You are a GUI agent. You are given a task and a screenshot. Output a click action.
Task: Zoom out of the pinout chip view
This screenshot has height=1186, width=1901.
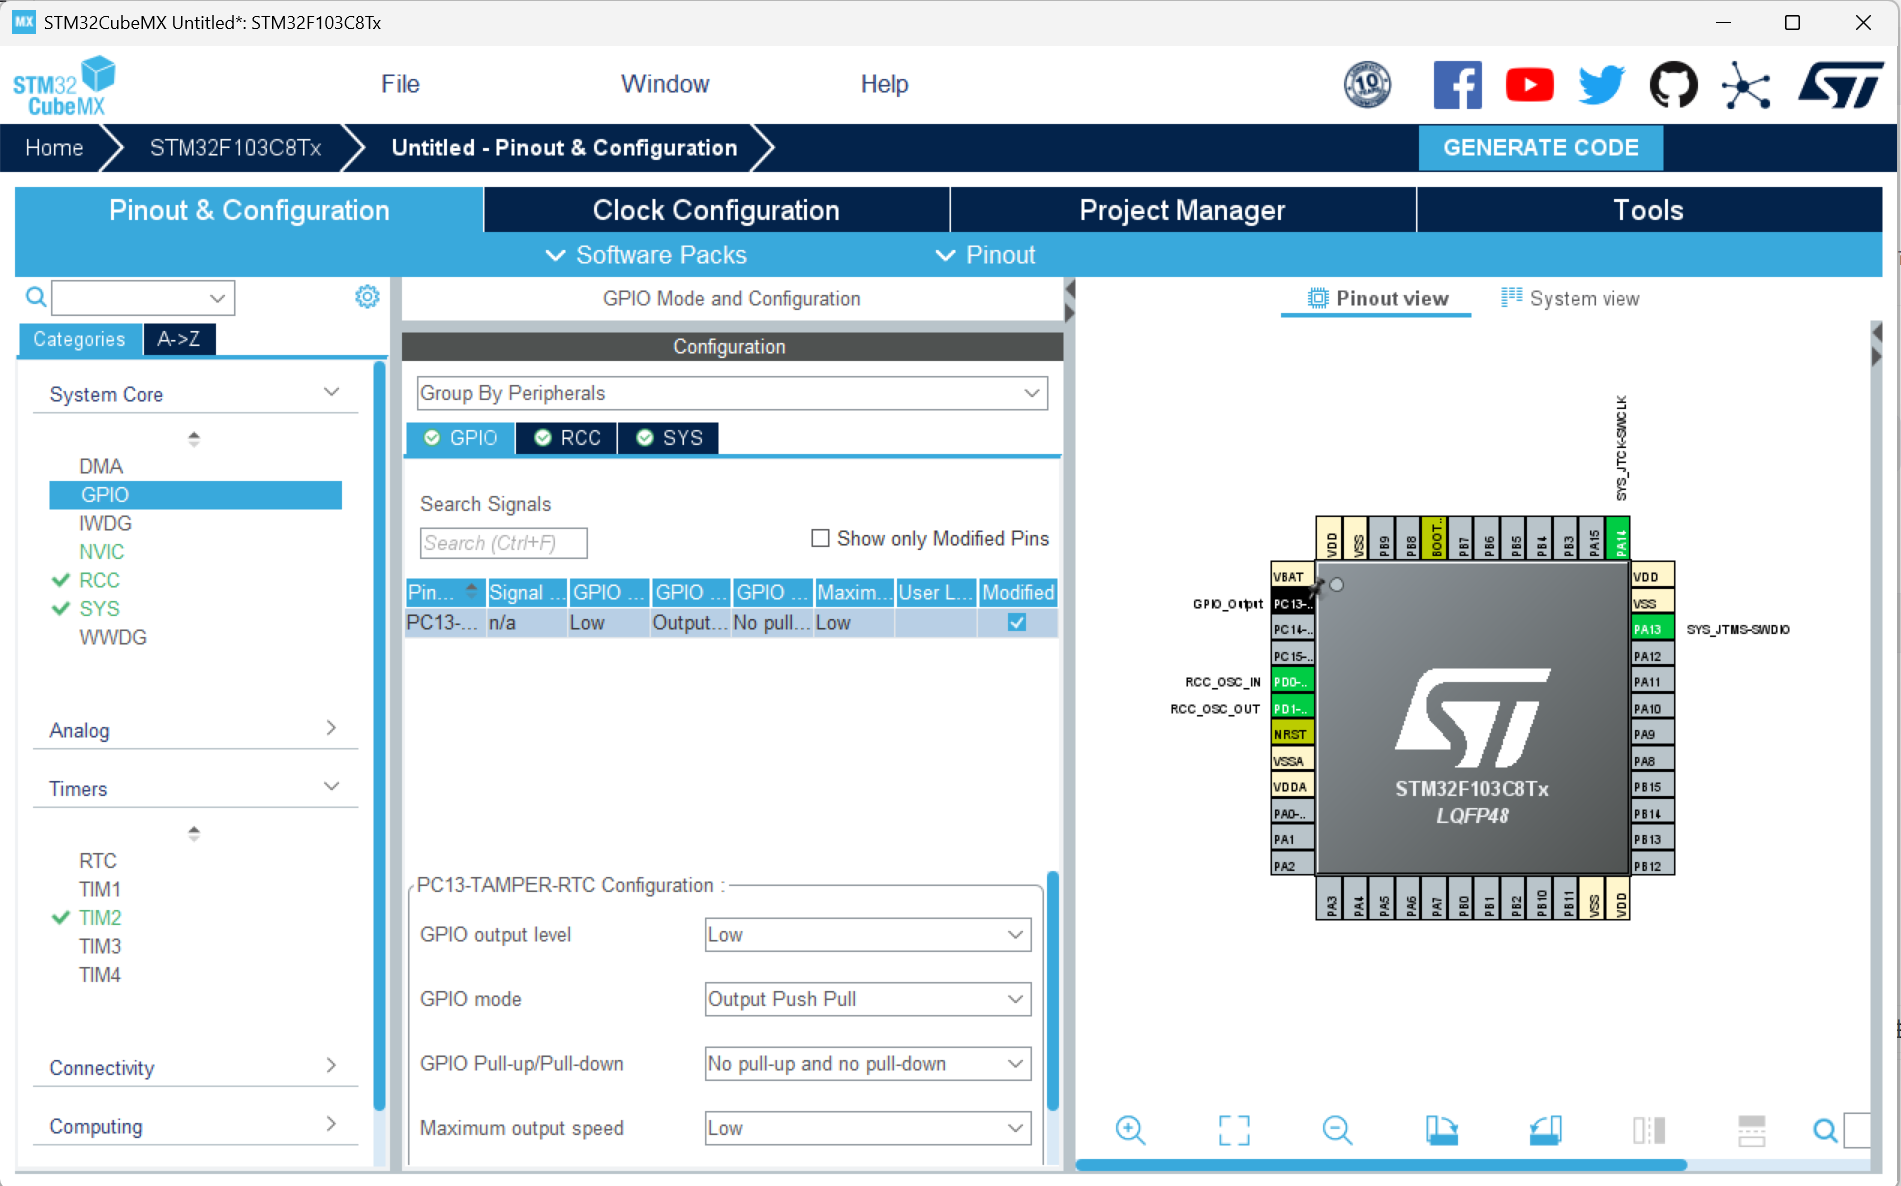pyautogui.click(x=1337, y=1130)
